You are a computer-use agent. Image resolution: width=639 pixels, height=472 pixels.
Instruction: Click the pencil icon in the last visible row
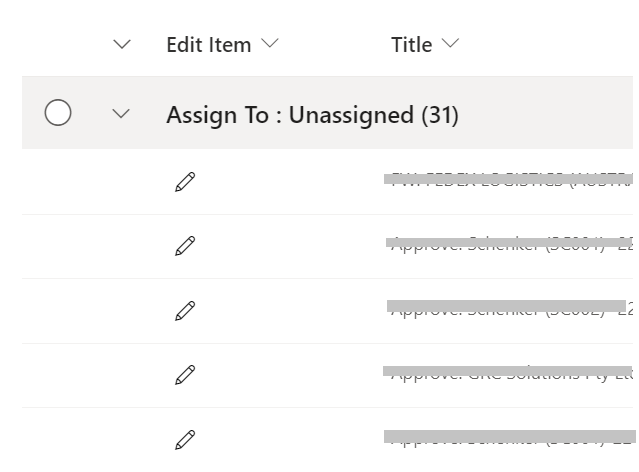185,439
